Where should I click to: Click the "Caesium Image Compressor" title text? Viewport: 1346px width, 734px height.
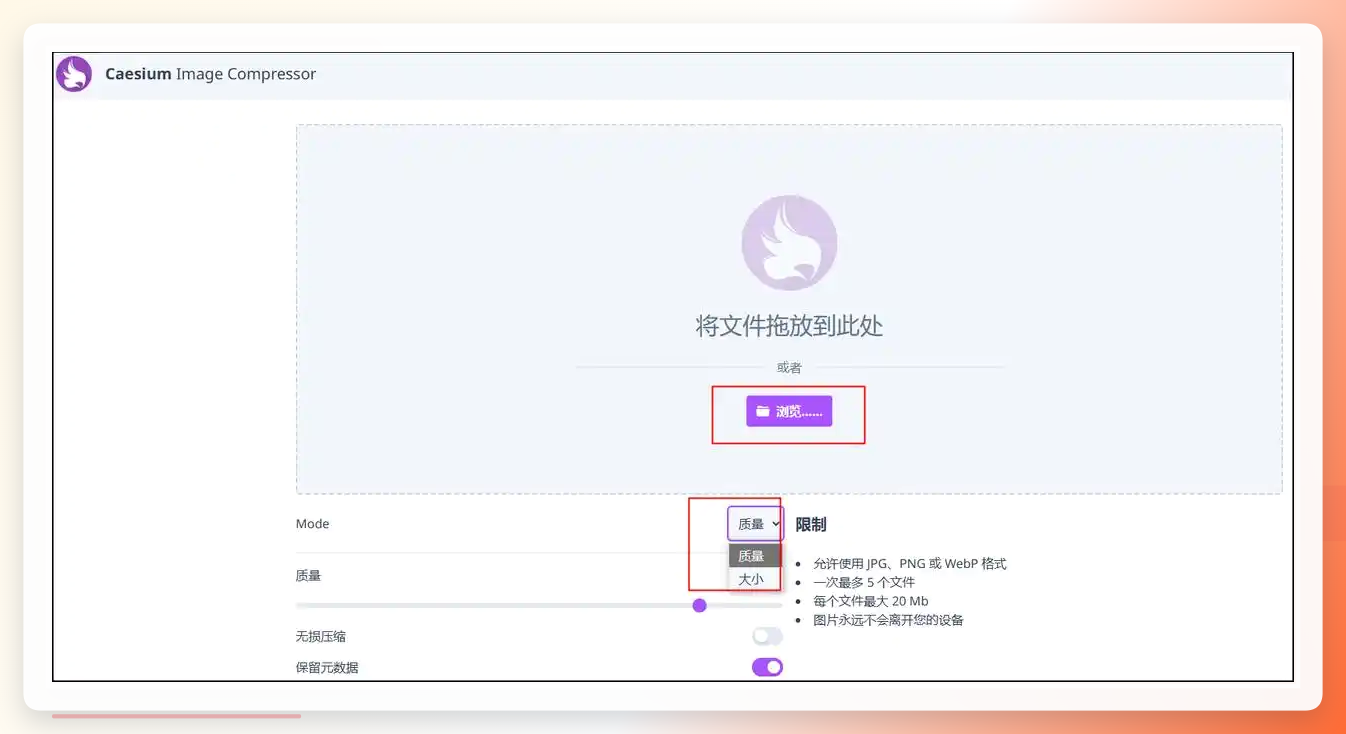tap(210, 74)
